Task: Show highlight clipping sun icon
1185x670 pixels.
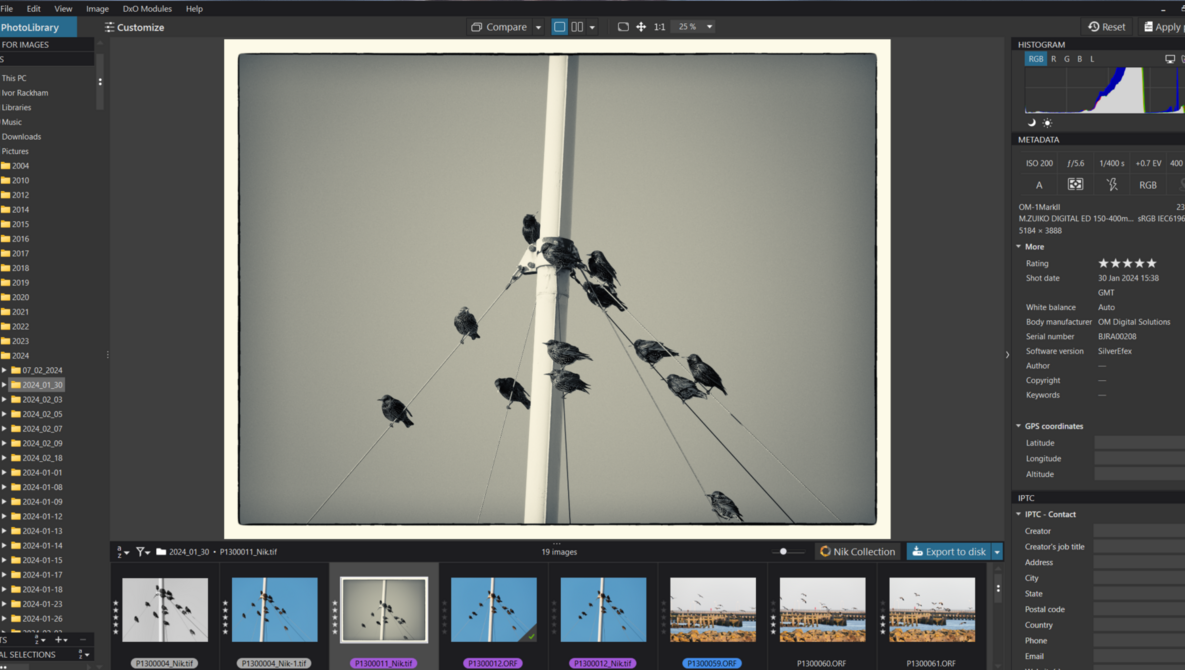Action: tap(1047, 122)
